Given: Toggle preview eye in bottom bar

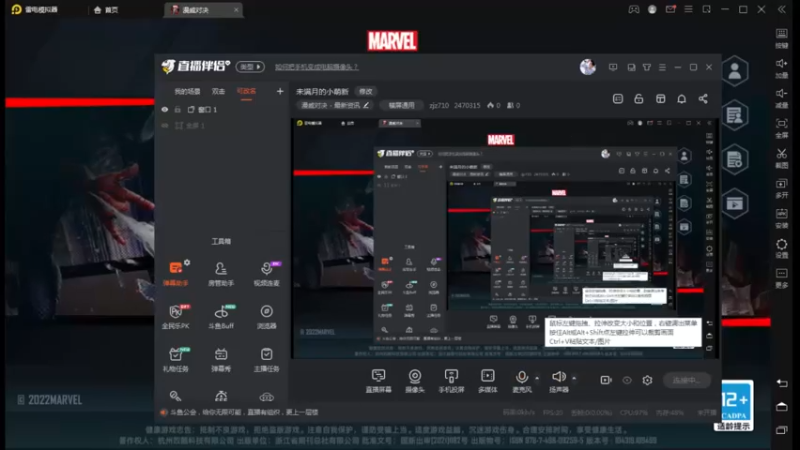Looking at the screenshot, I should 627,380.
